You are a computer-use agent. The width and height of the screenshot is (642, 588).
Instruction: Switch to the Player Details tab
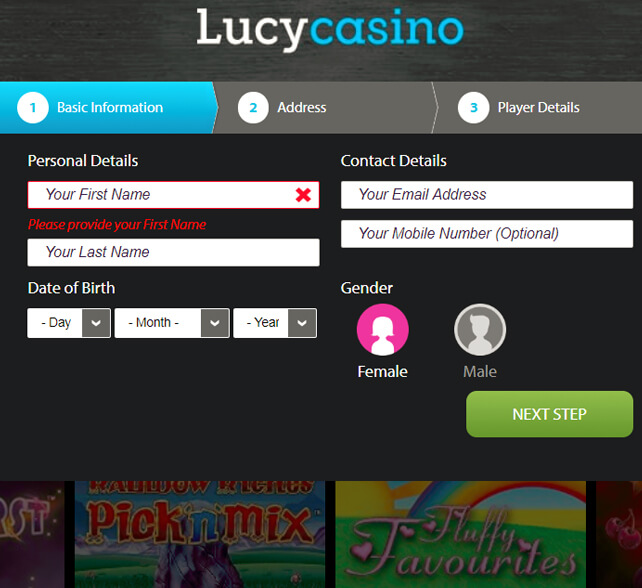(x=537, y=108)
